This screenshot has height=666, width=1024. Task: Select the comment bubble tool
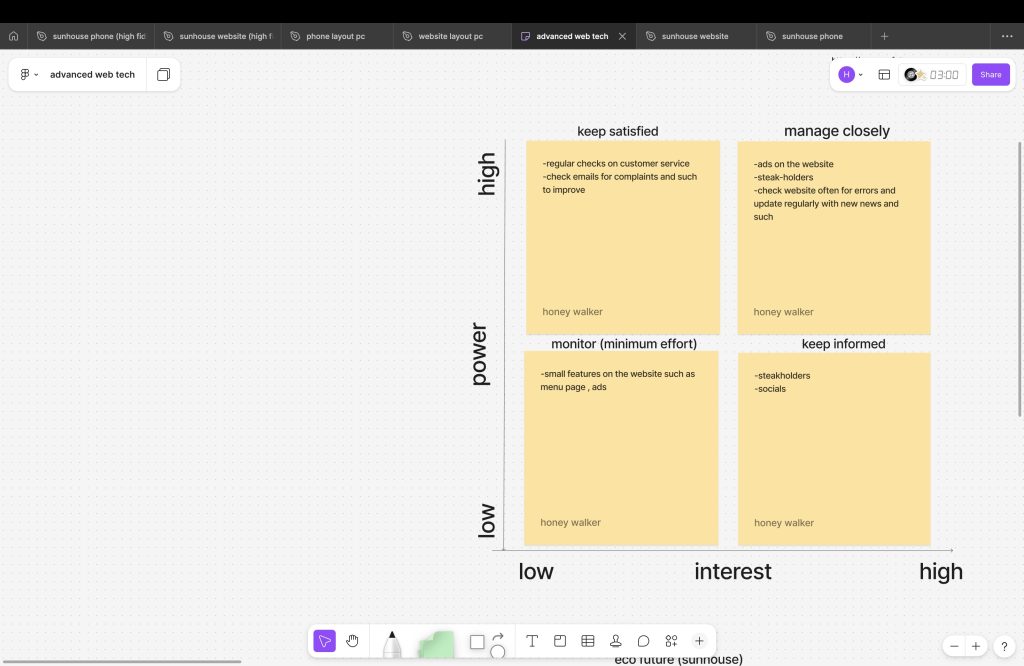point(644,641)
